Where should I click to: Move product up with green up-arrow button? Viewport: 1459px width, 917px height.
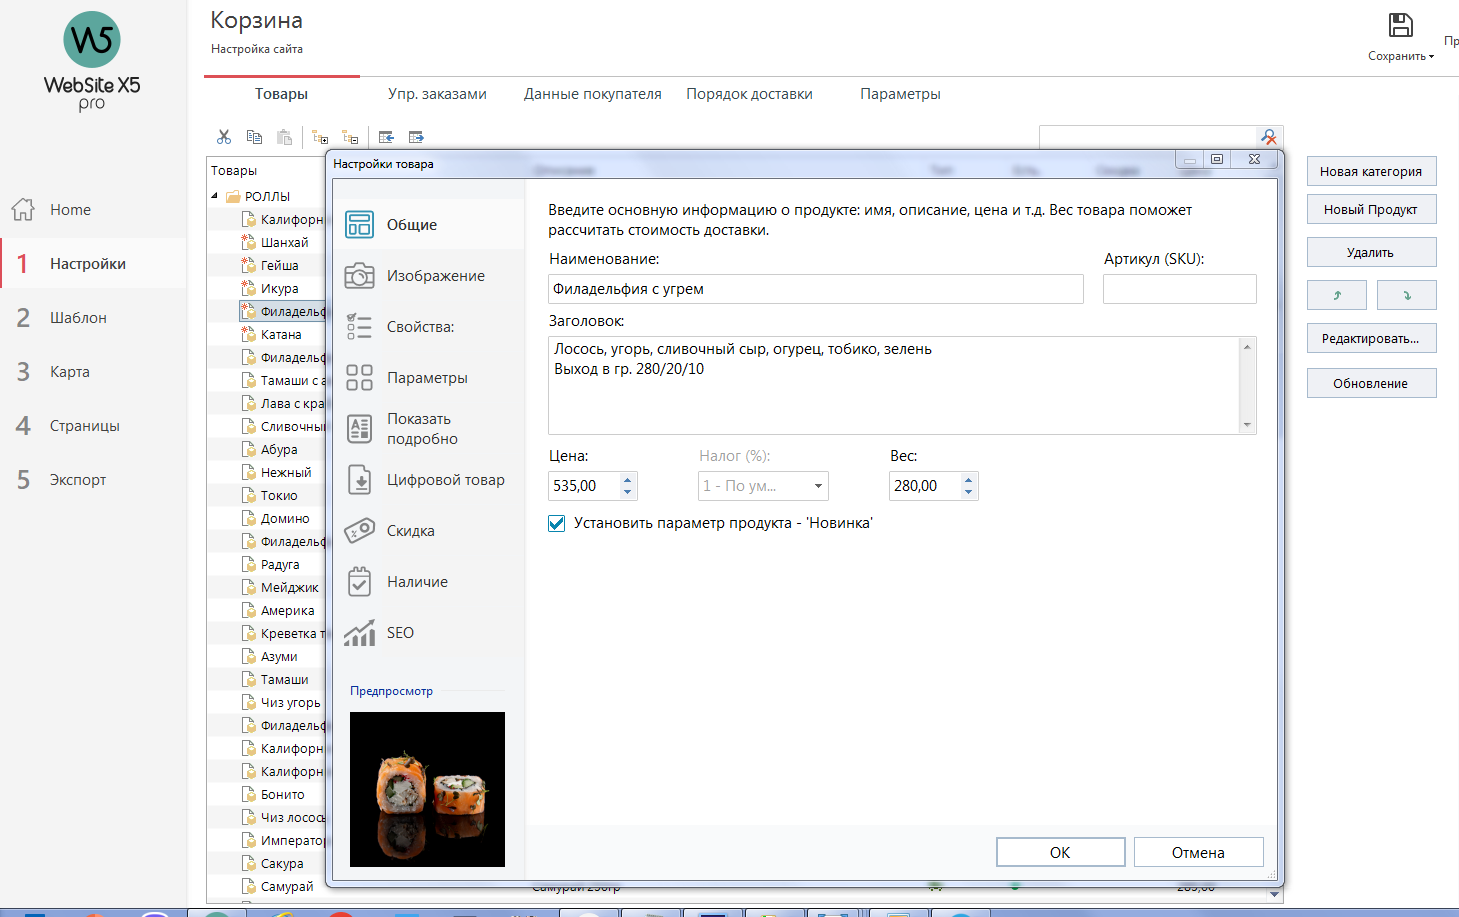click(1337, 295)
